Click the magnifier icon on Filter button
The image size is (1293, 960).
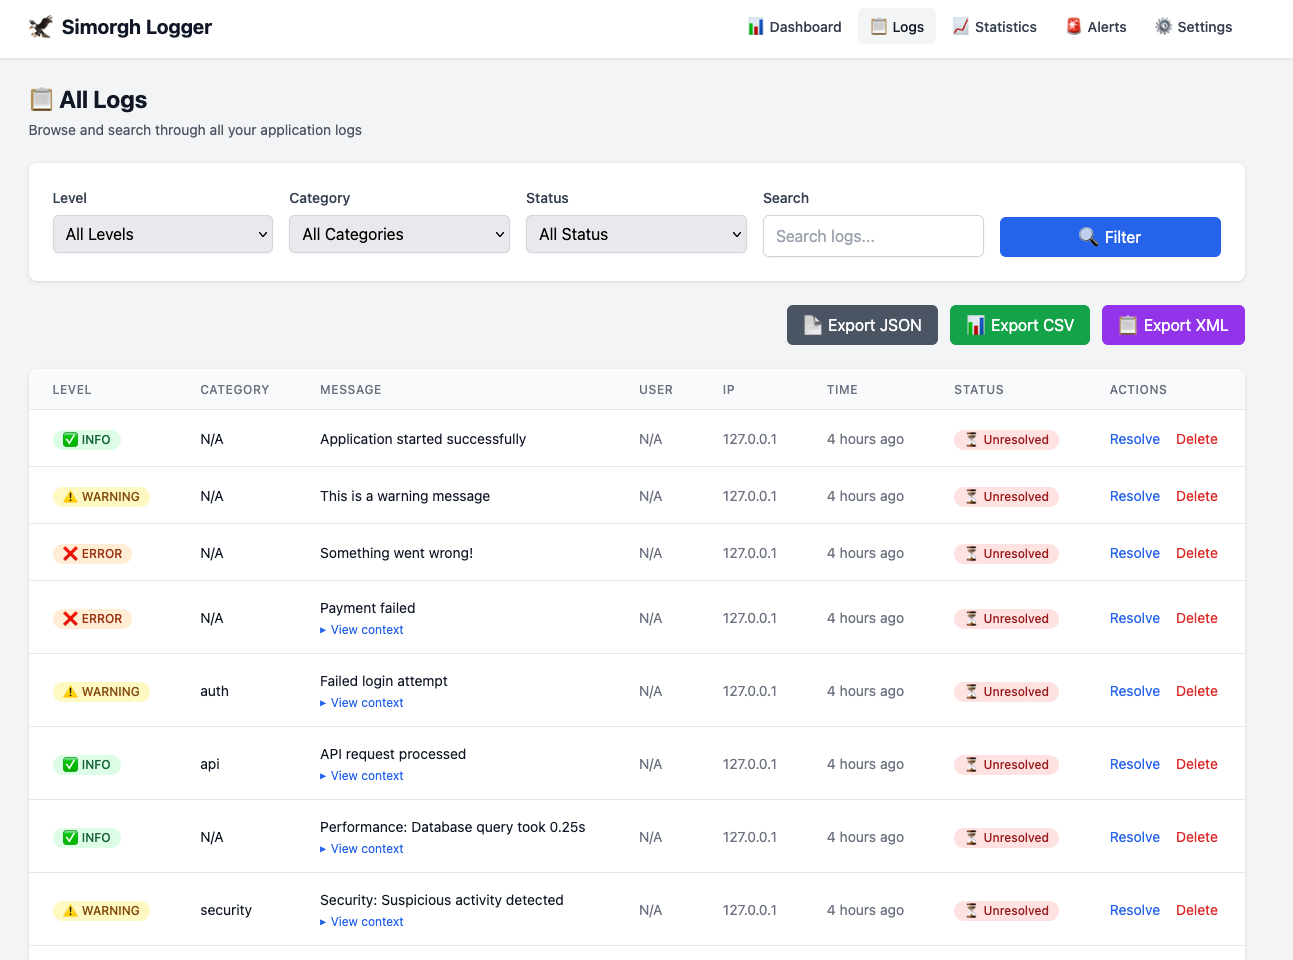click(x=1088, y=237)
